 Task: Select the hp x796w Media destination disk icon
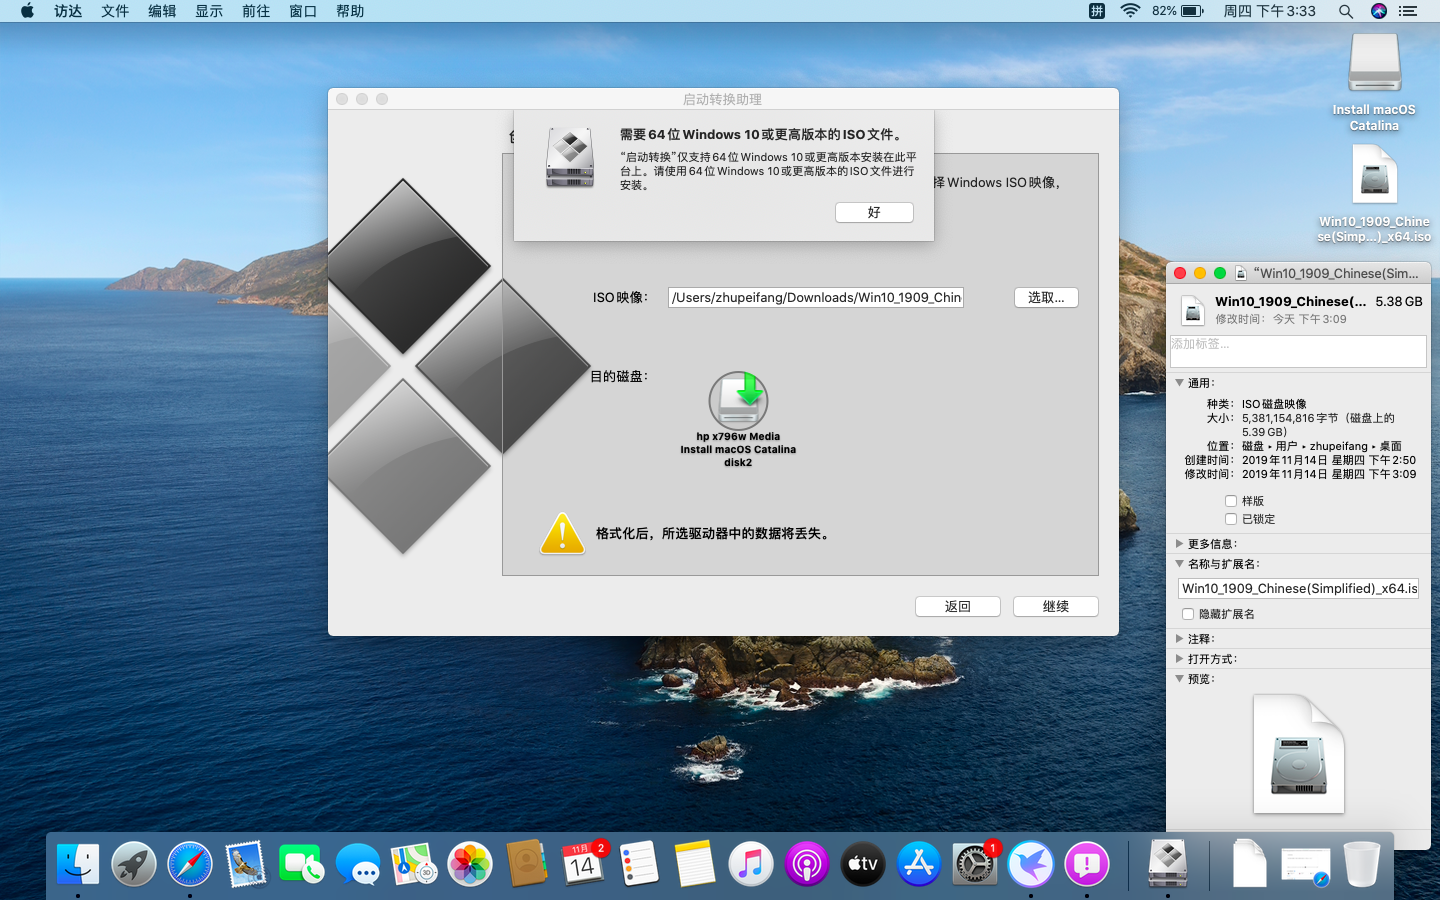(738, 401)
